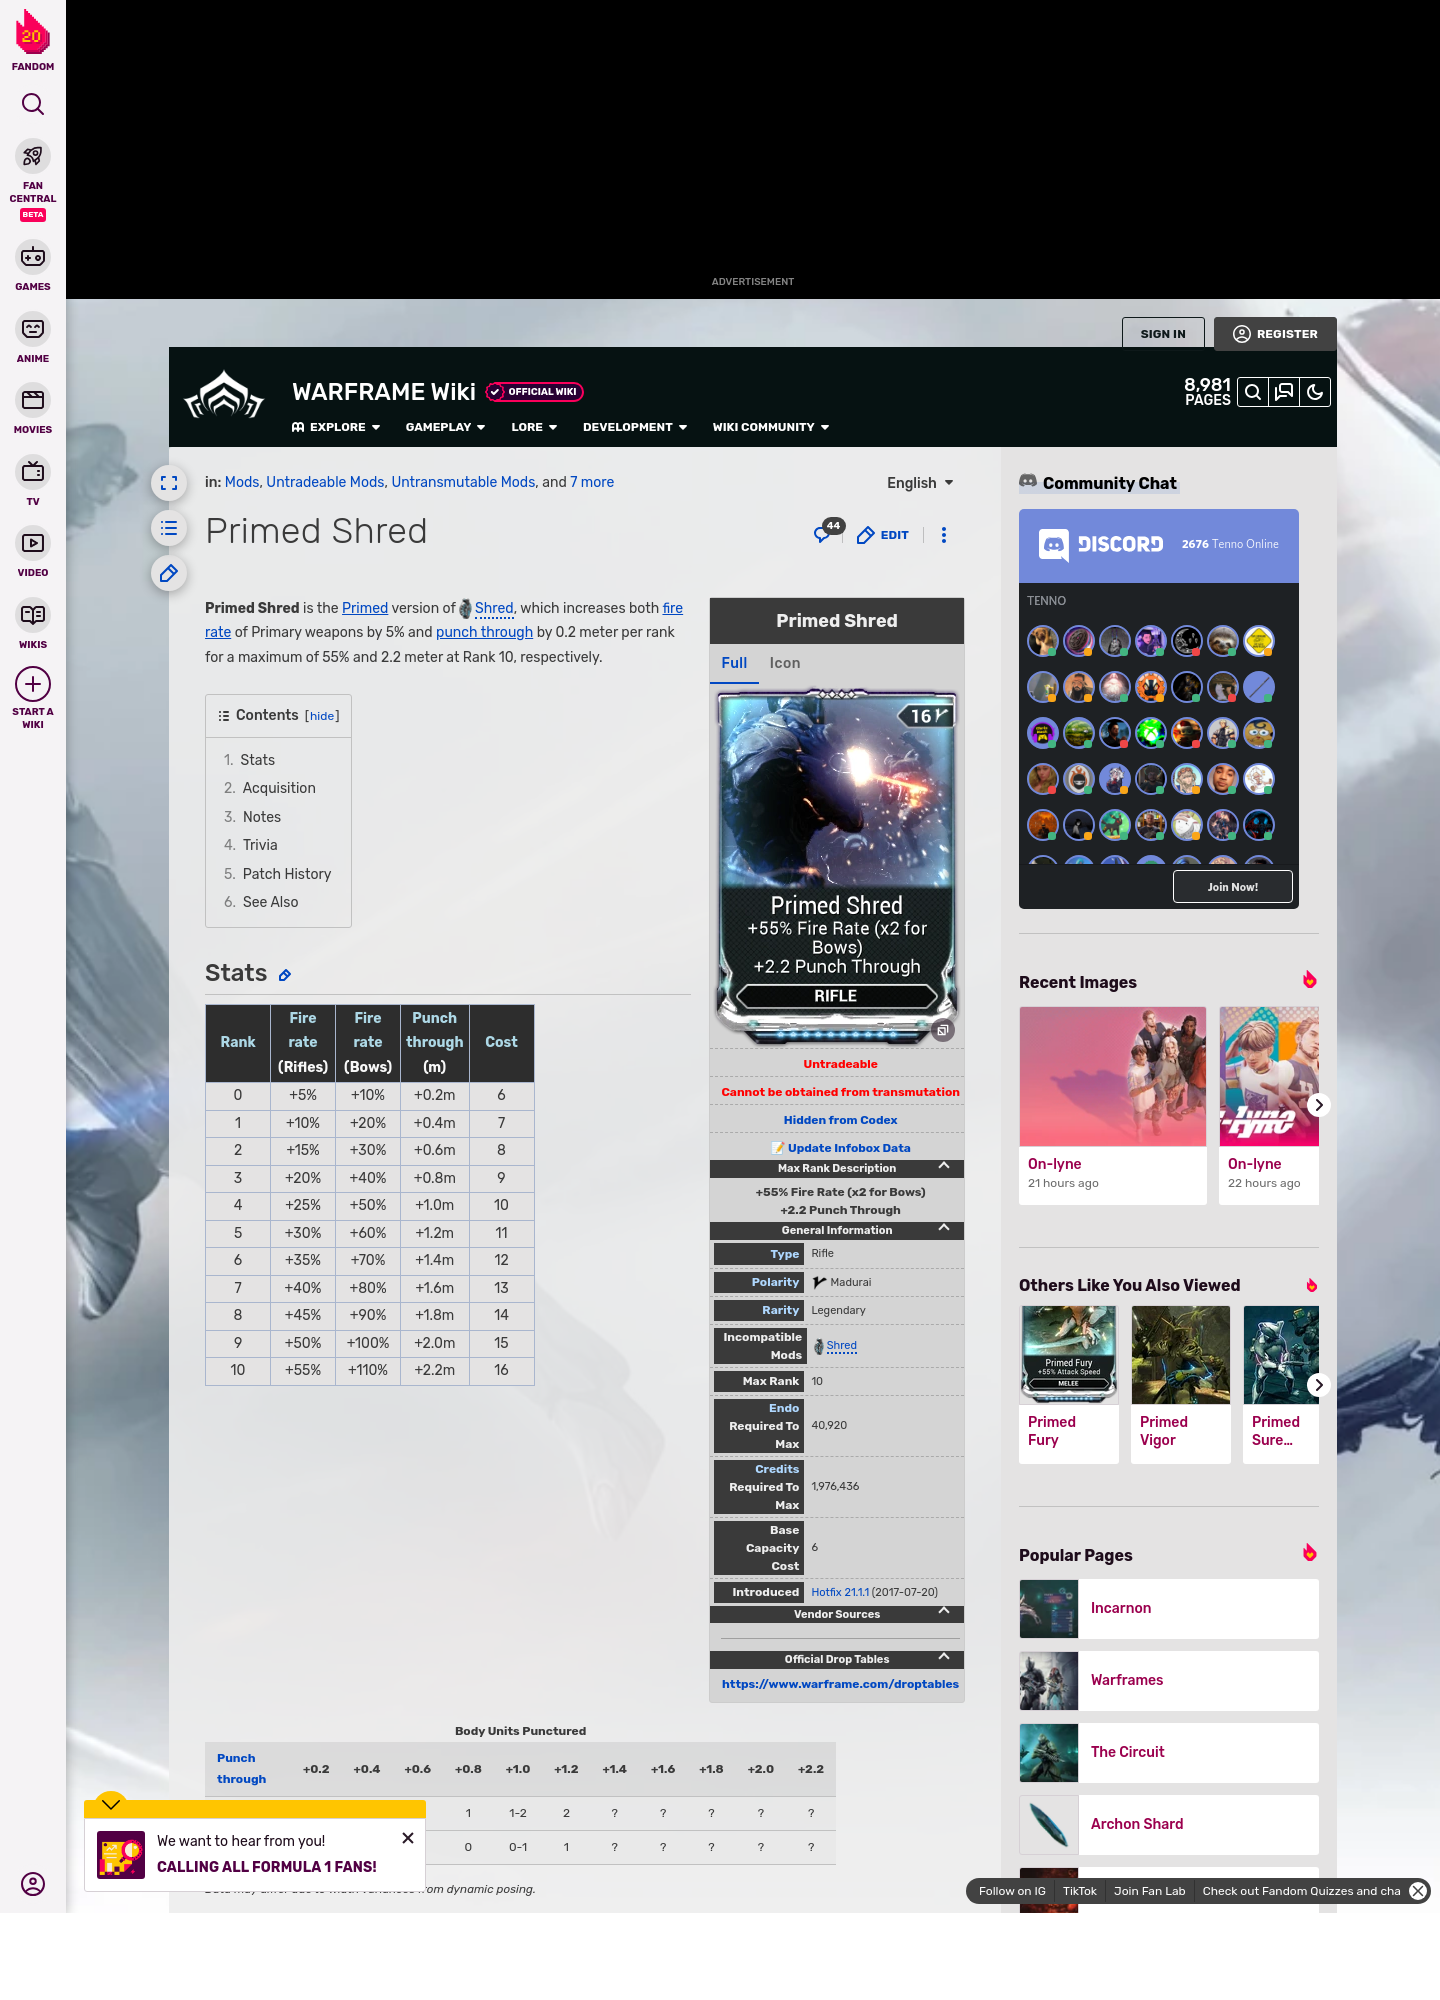This screenshot has height=2000, width=1440.
Task: Expand page to full width icon
Action: click(169, 483)
